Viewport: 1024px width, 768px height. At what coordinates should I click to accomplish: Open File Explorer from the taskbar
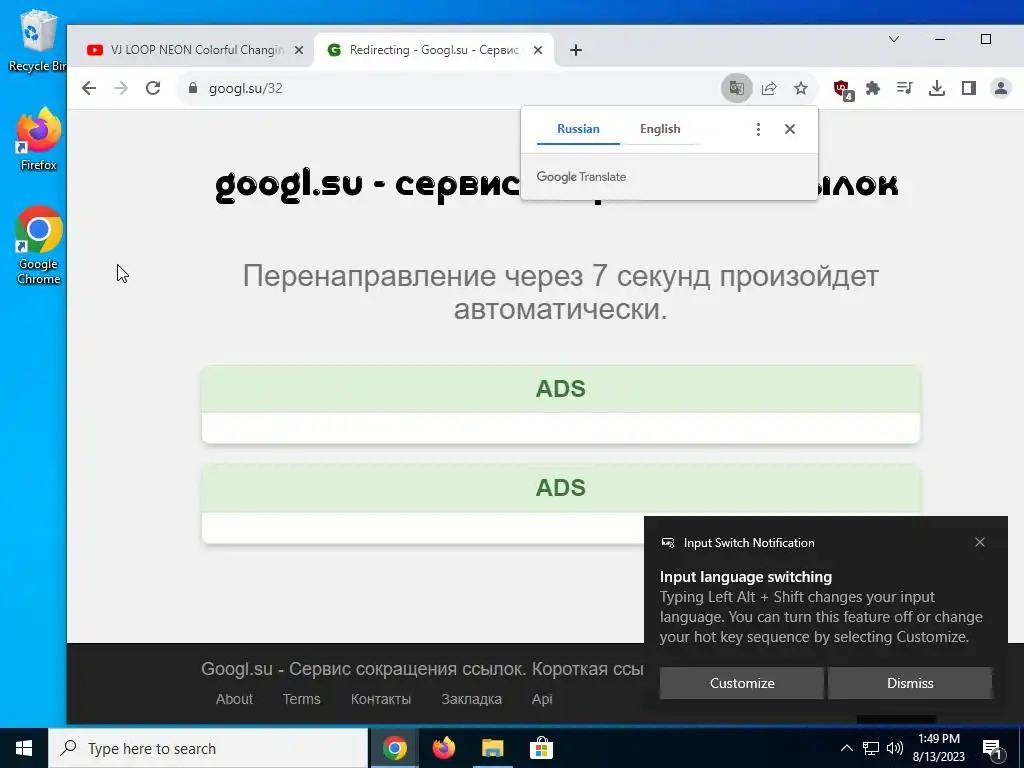[x=492, y=748]
